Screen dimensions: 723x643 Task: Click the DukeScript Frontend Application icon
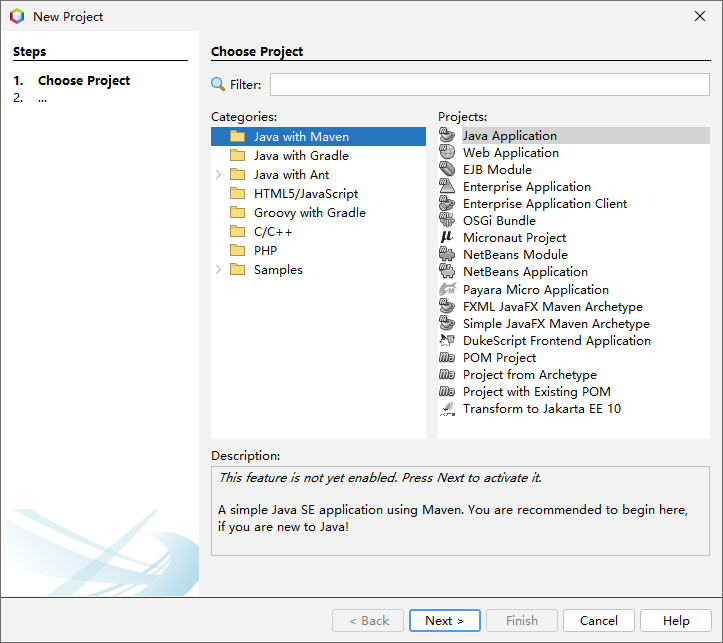[x=447, y=341]
